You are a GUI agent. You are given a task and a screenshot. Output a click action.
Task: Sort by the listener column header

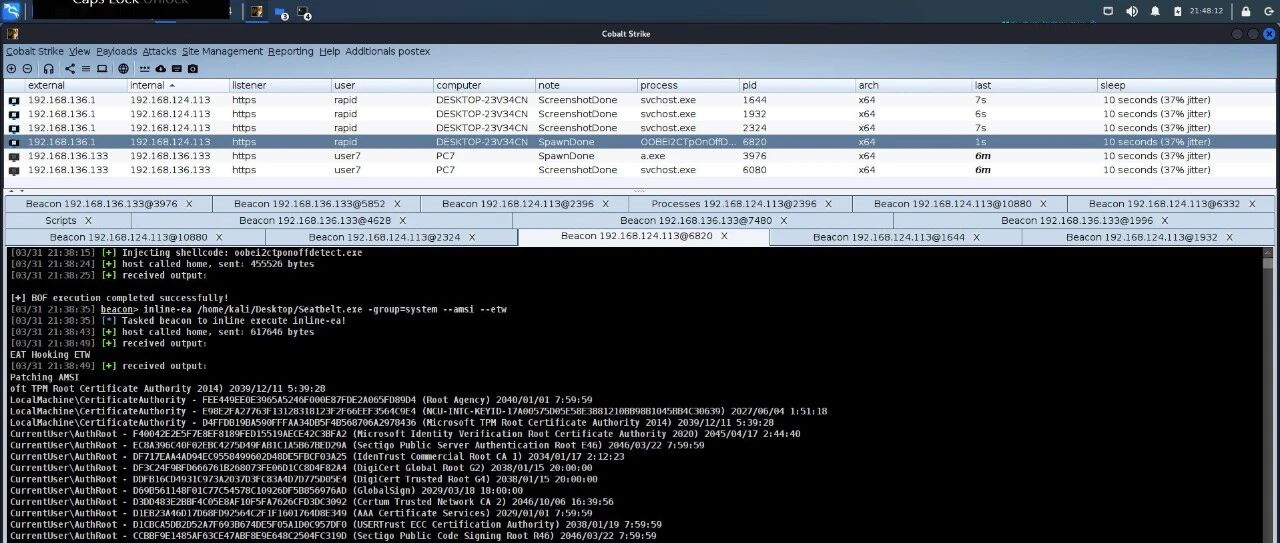point(279,85)
